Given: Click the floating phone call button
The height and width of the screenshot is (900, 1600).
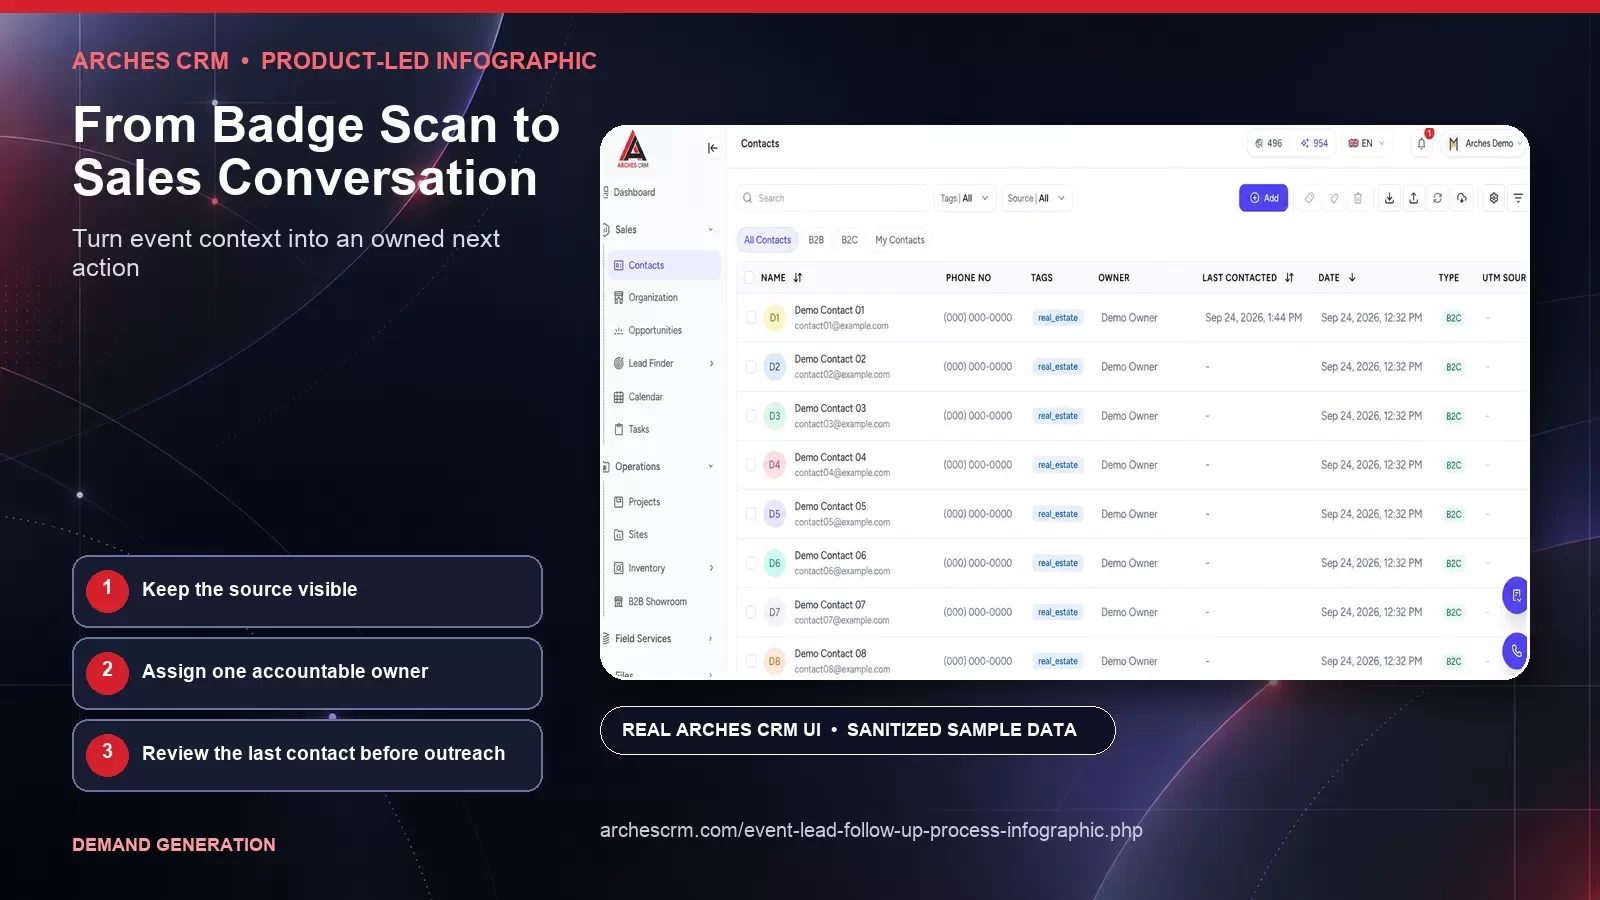Looking at the screenshot, I should pos(1516,651).
